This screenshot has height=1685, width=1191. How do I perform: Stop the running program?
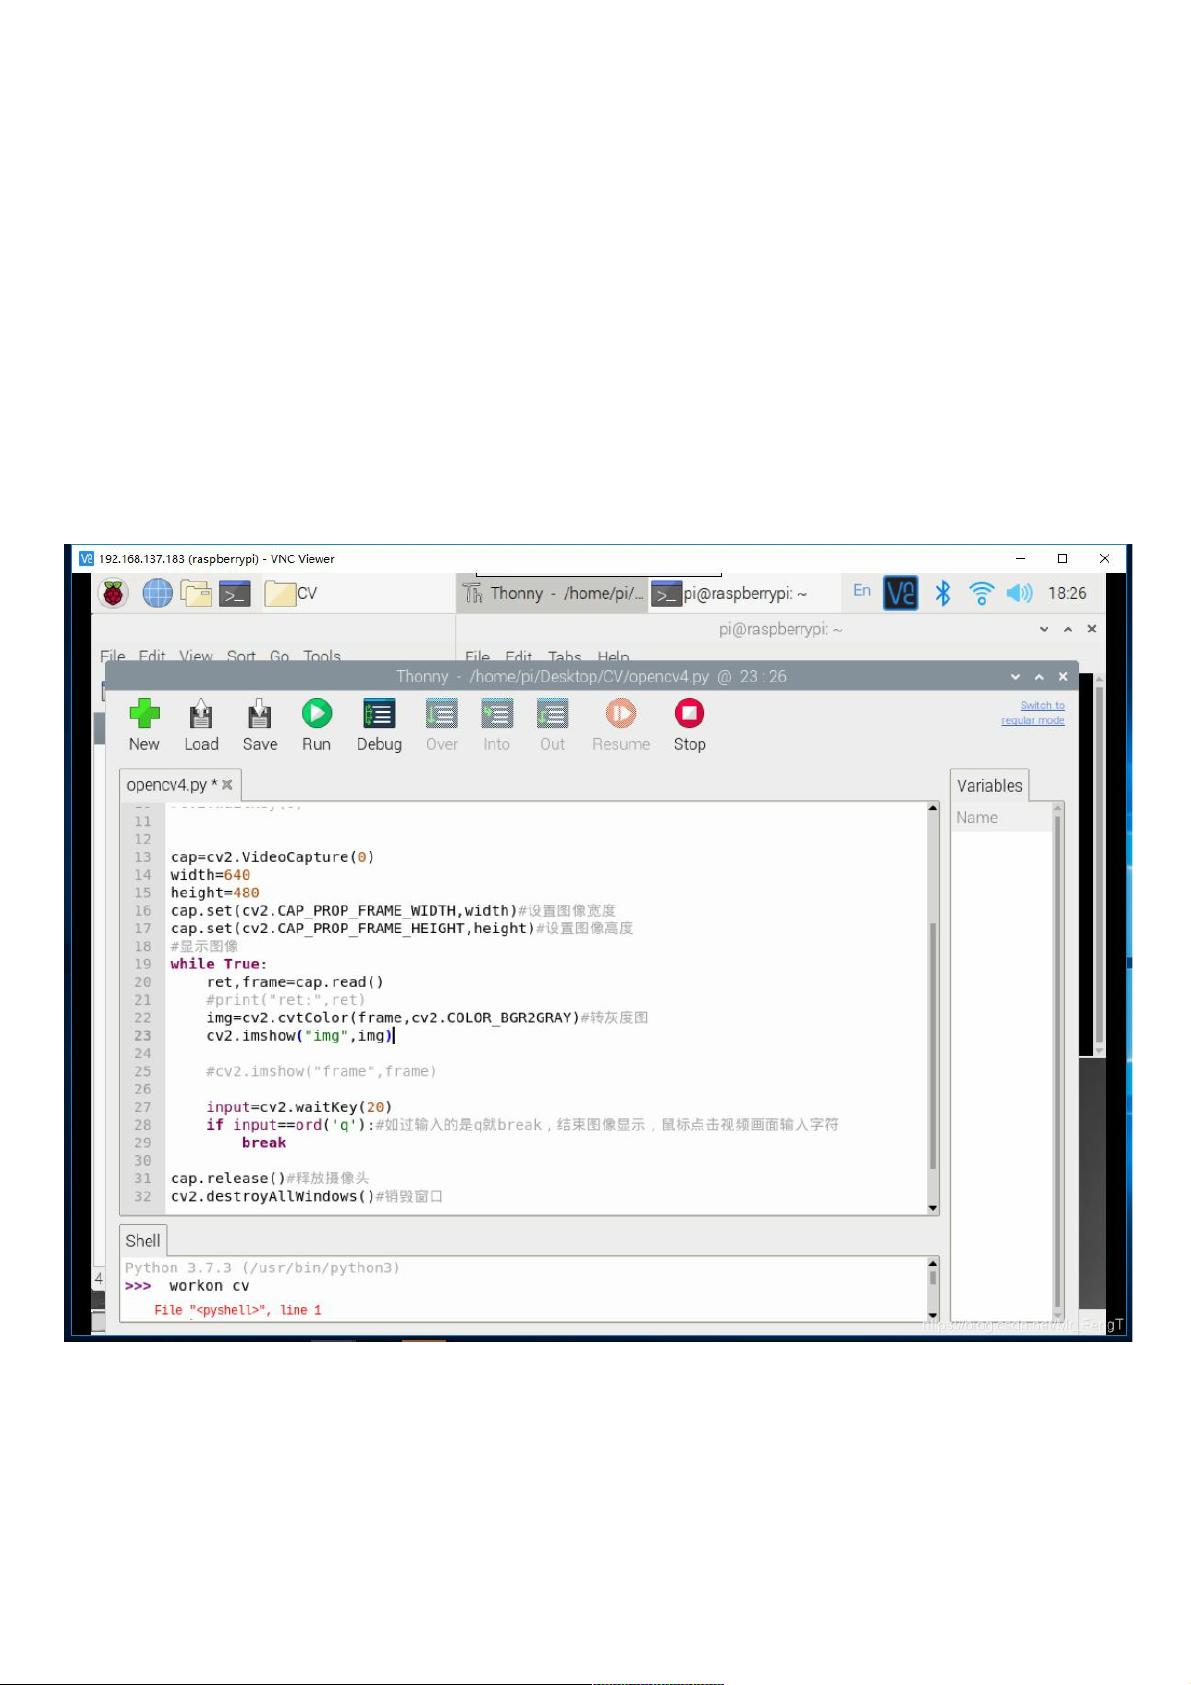click(690, 713)
